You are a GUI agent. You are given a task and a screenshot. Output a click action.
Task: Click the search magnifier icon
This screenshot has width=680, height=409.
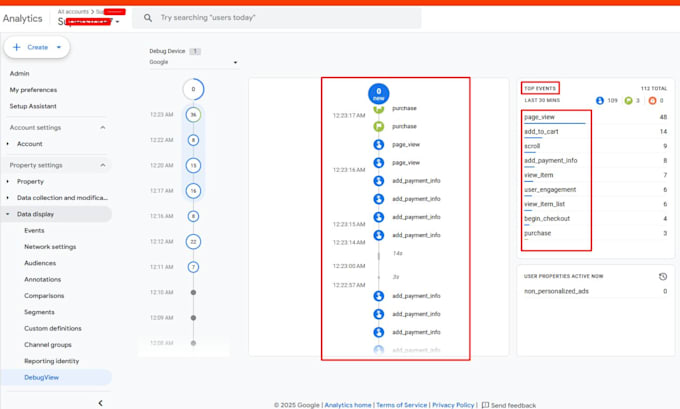click(x=148, y=18)
